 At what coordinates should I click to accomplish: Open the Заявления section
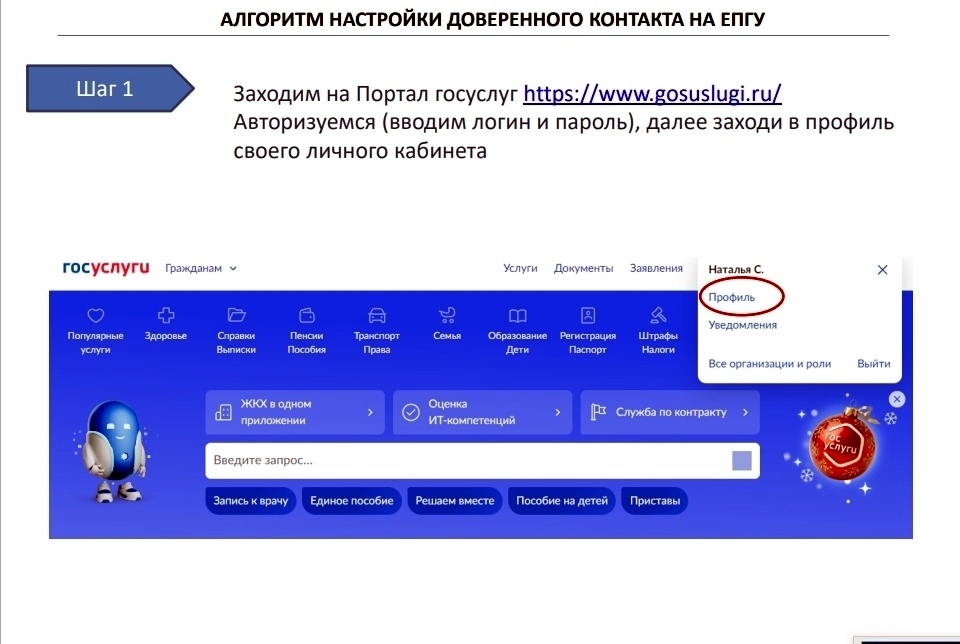coord(656,268)
